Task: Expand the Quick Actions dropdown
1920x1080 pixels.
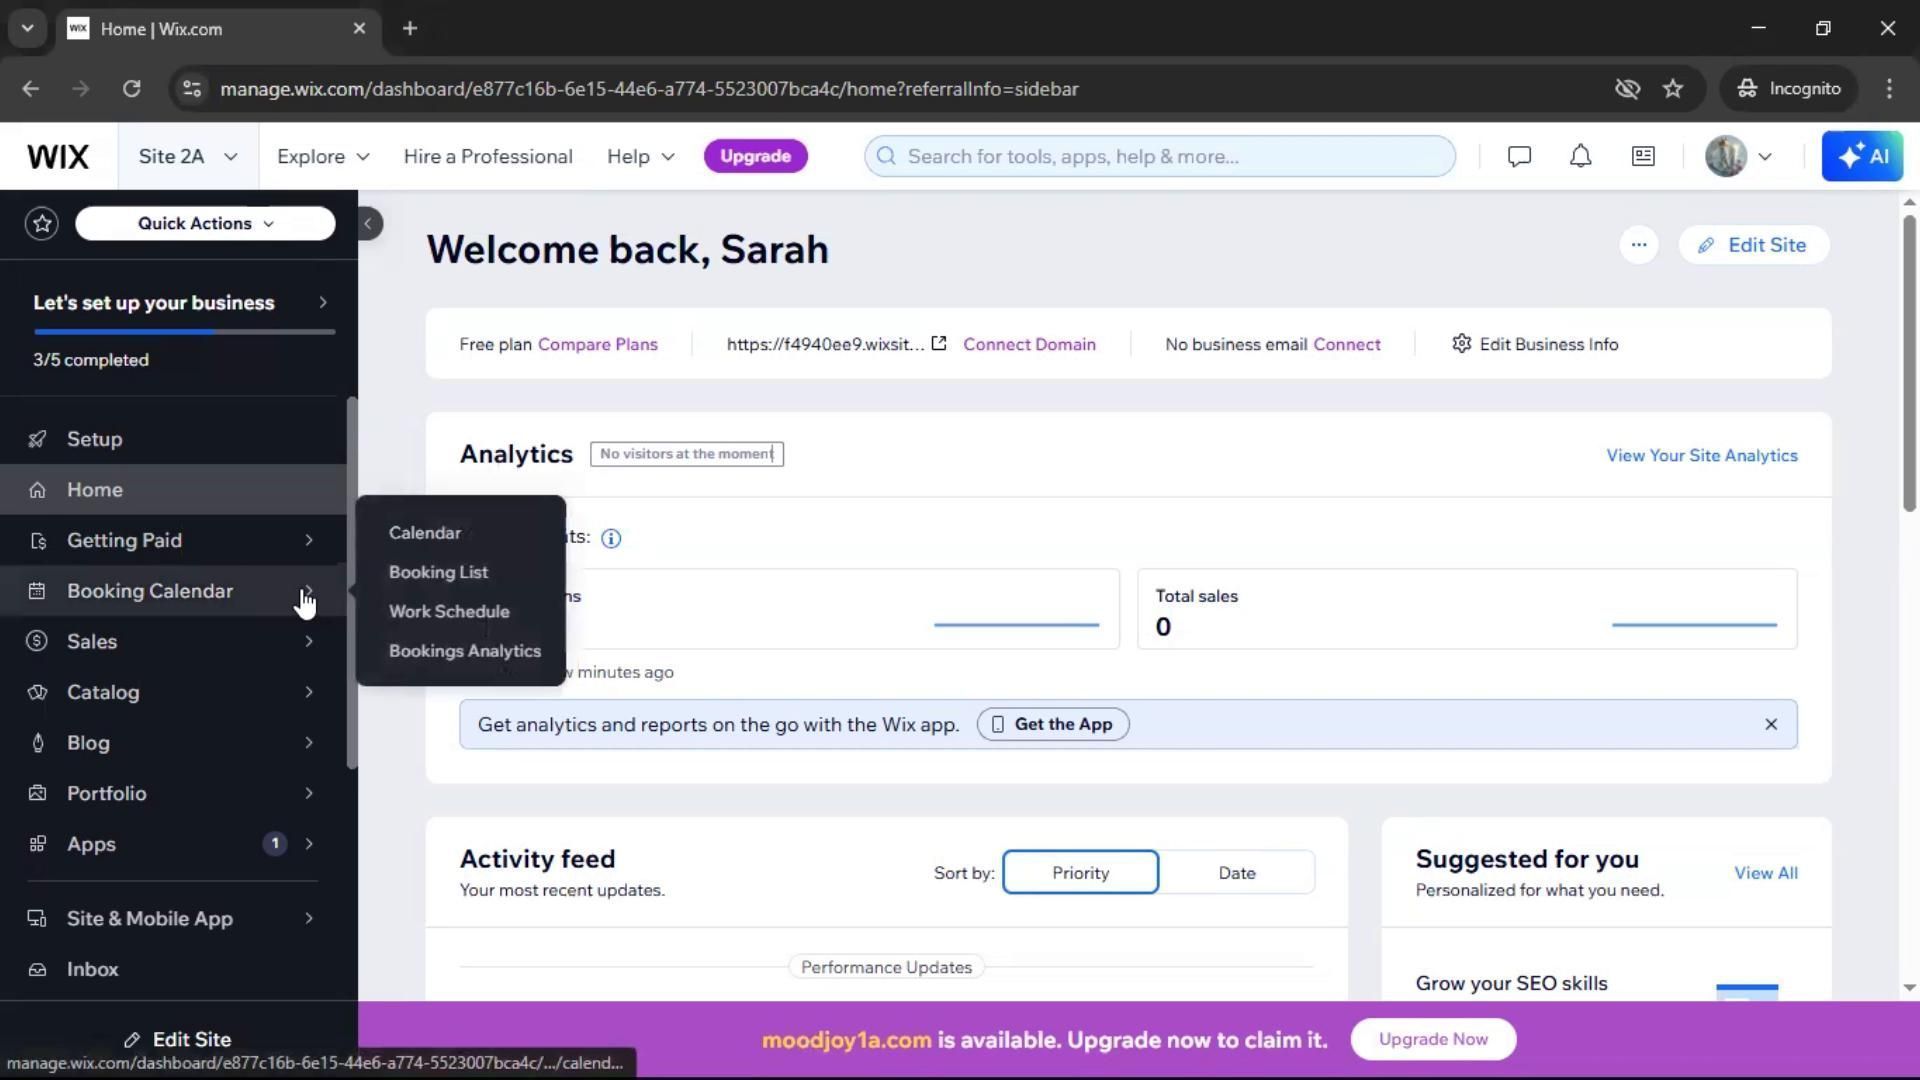Action: click(x=205, y=223)
